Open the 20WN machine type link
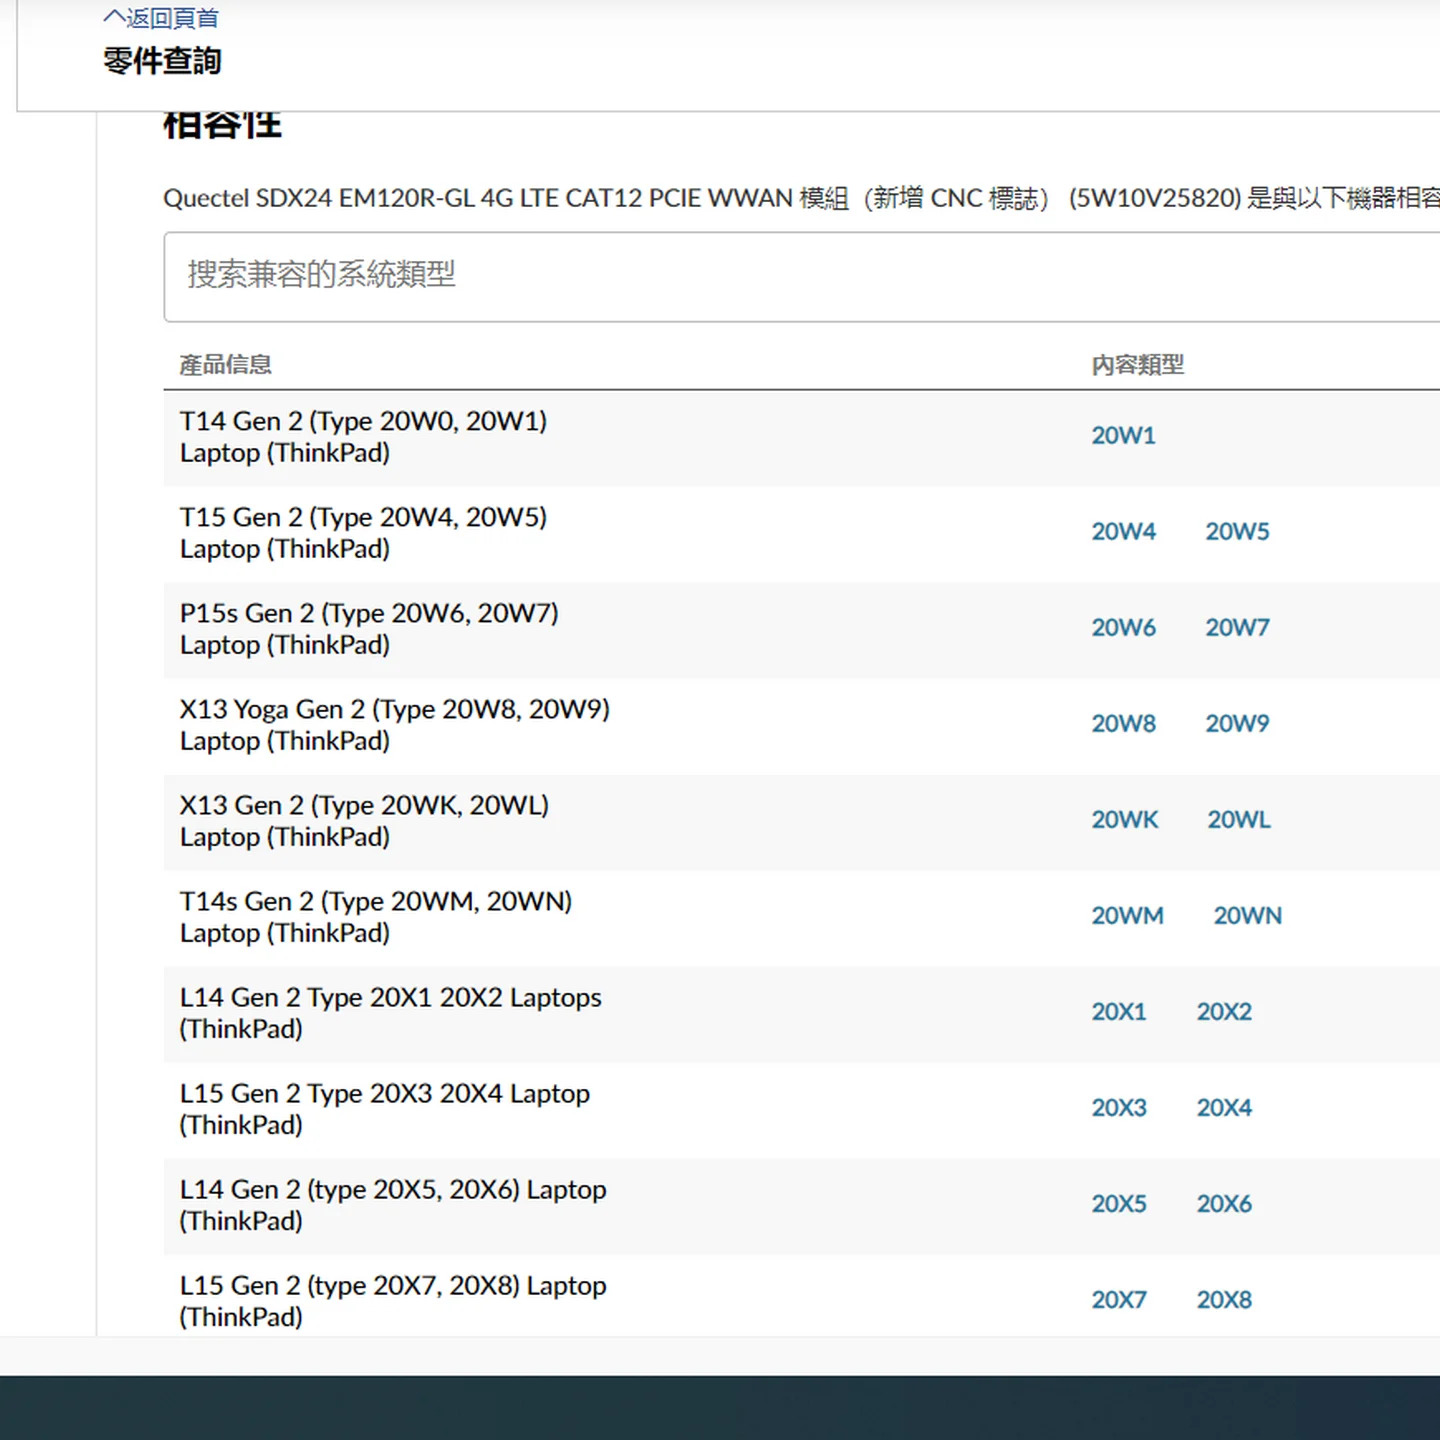The image size is (1440, 1440). [x=1247, y=916]
